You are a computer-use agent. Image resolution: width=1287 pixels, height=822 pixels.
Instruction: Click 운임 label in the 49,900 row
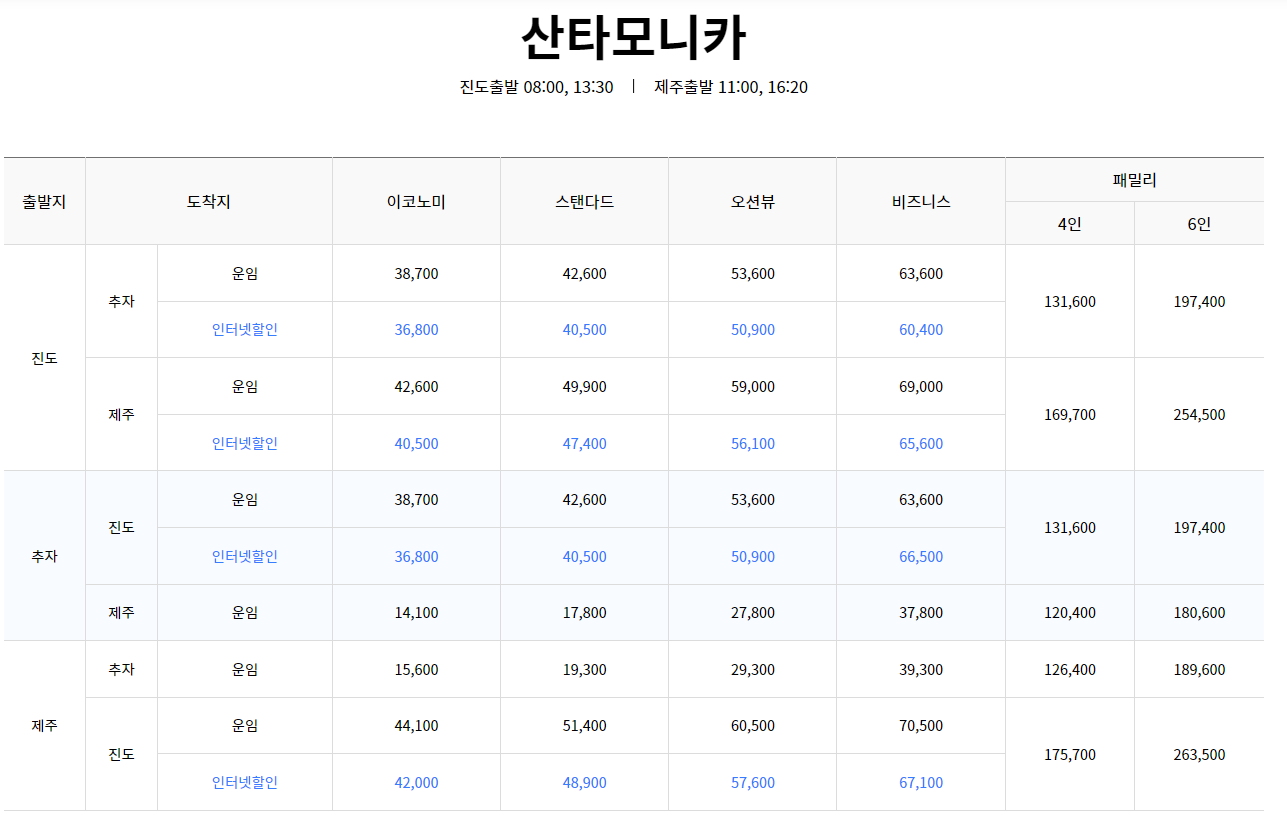pyautogui.click(x=245, y=387)
